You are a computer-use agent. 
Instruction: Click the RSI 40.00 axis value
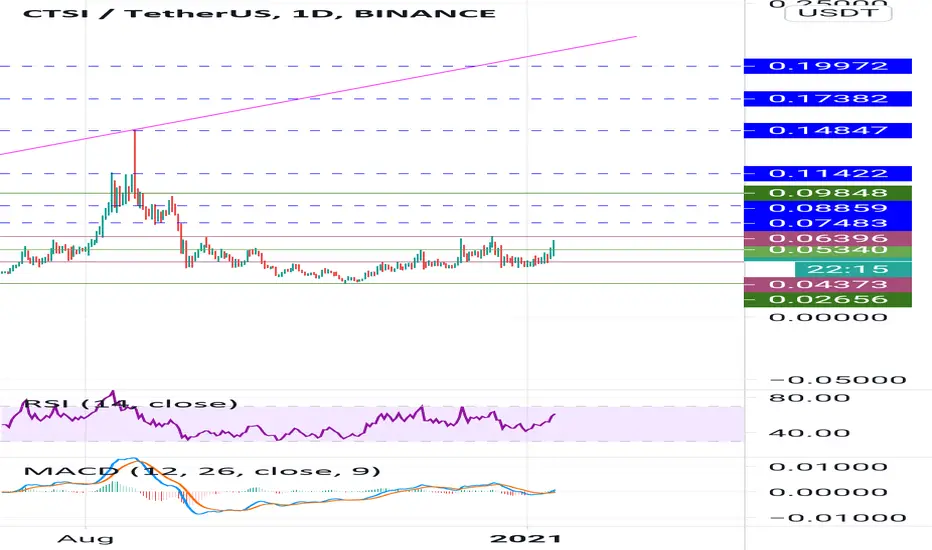(x=809, y=433)
